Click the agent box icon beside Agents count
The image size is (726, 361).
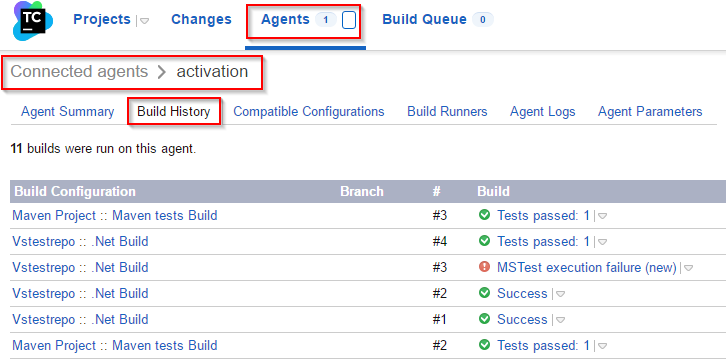[349, 20]
